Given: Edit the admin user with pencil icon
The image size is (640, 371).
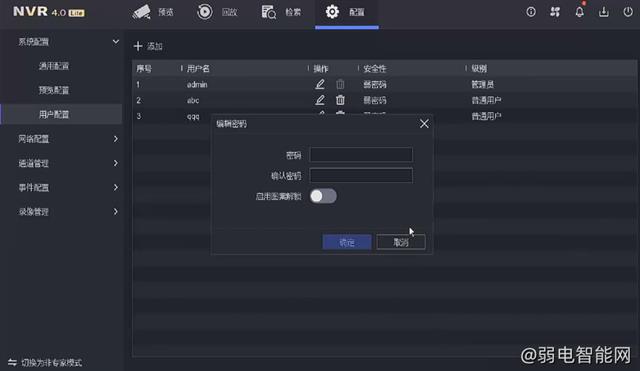Looking at the screenshot, I should coord(320,84).
